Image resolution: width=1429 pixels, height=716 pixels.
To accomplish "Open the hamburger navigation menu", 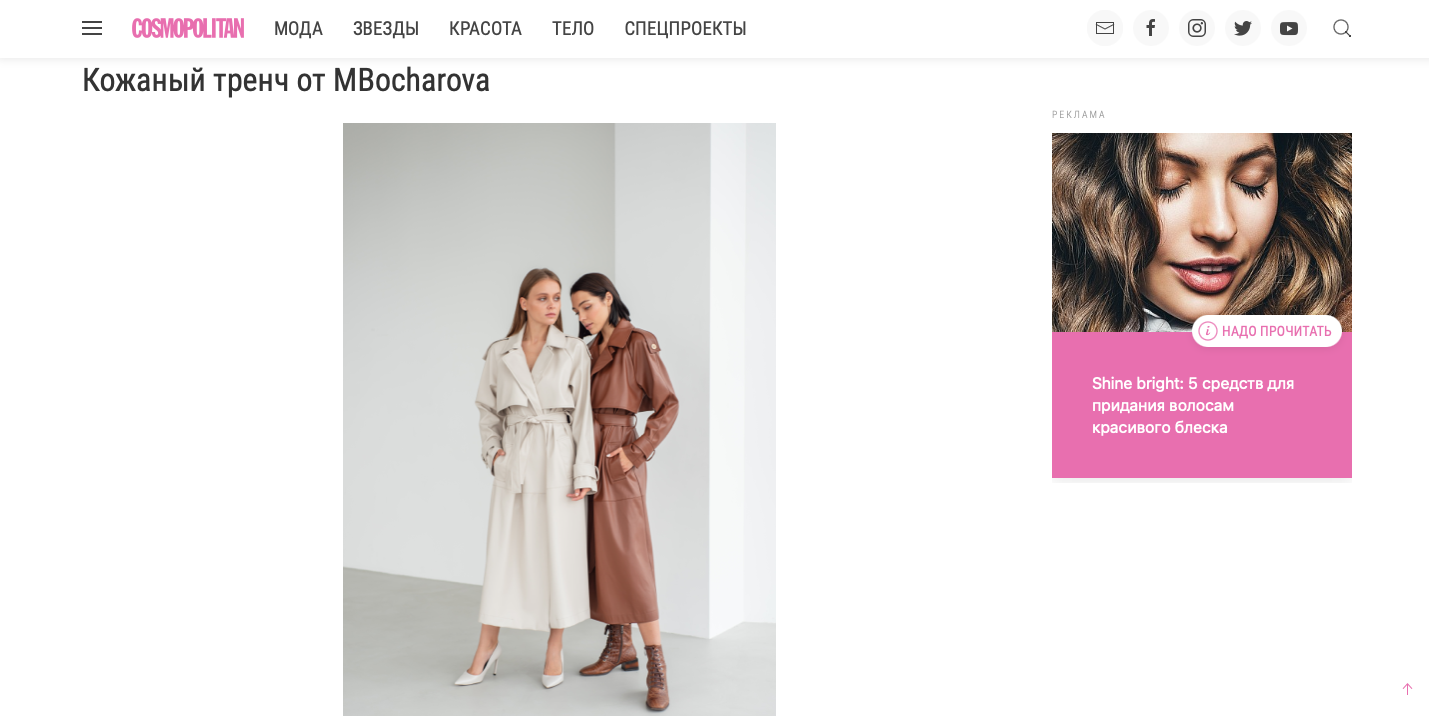I will [92, 28].
